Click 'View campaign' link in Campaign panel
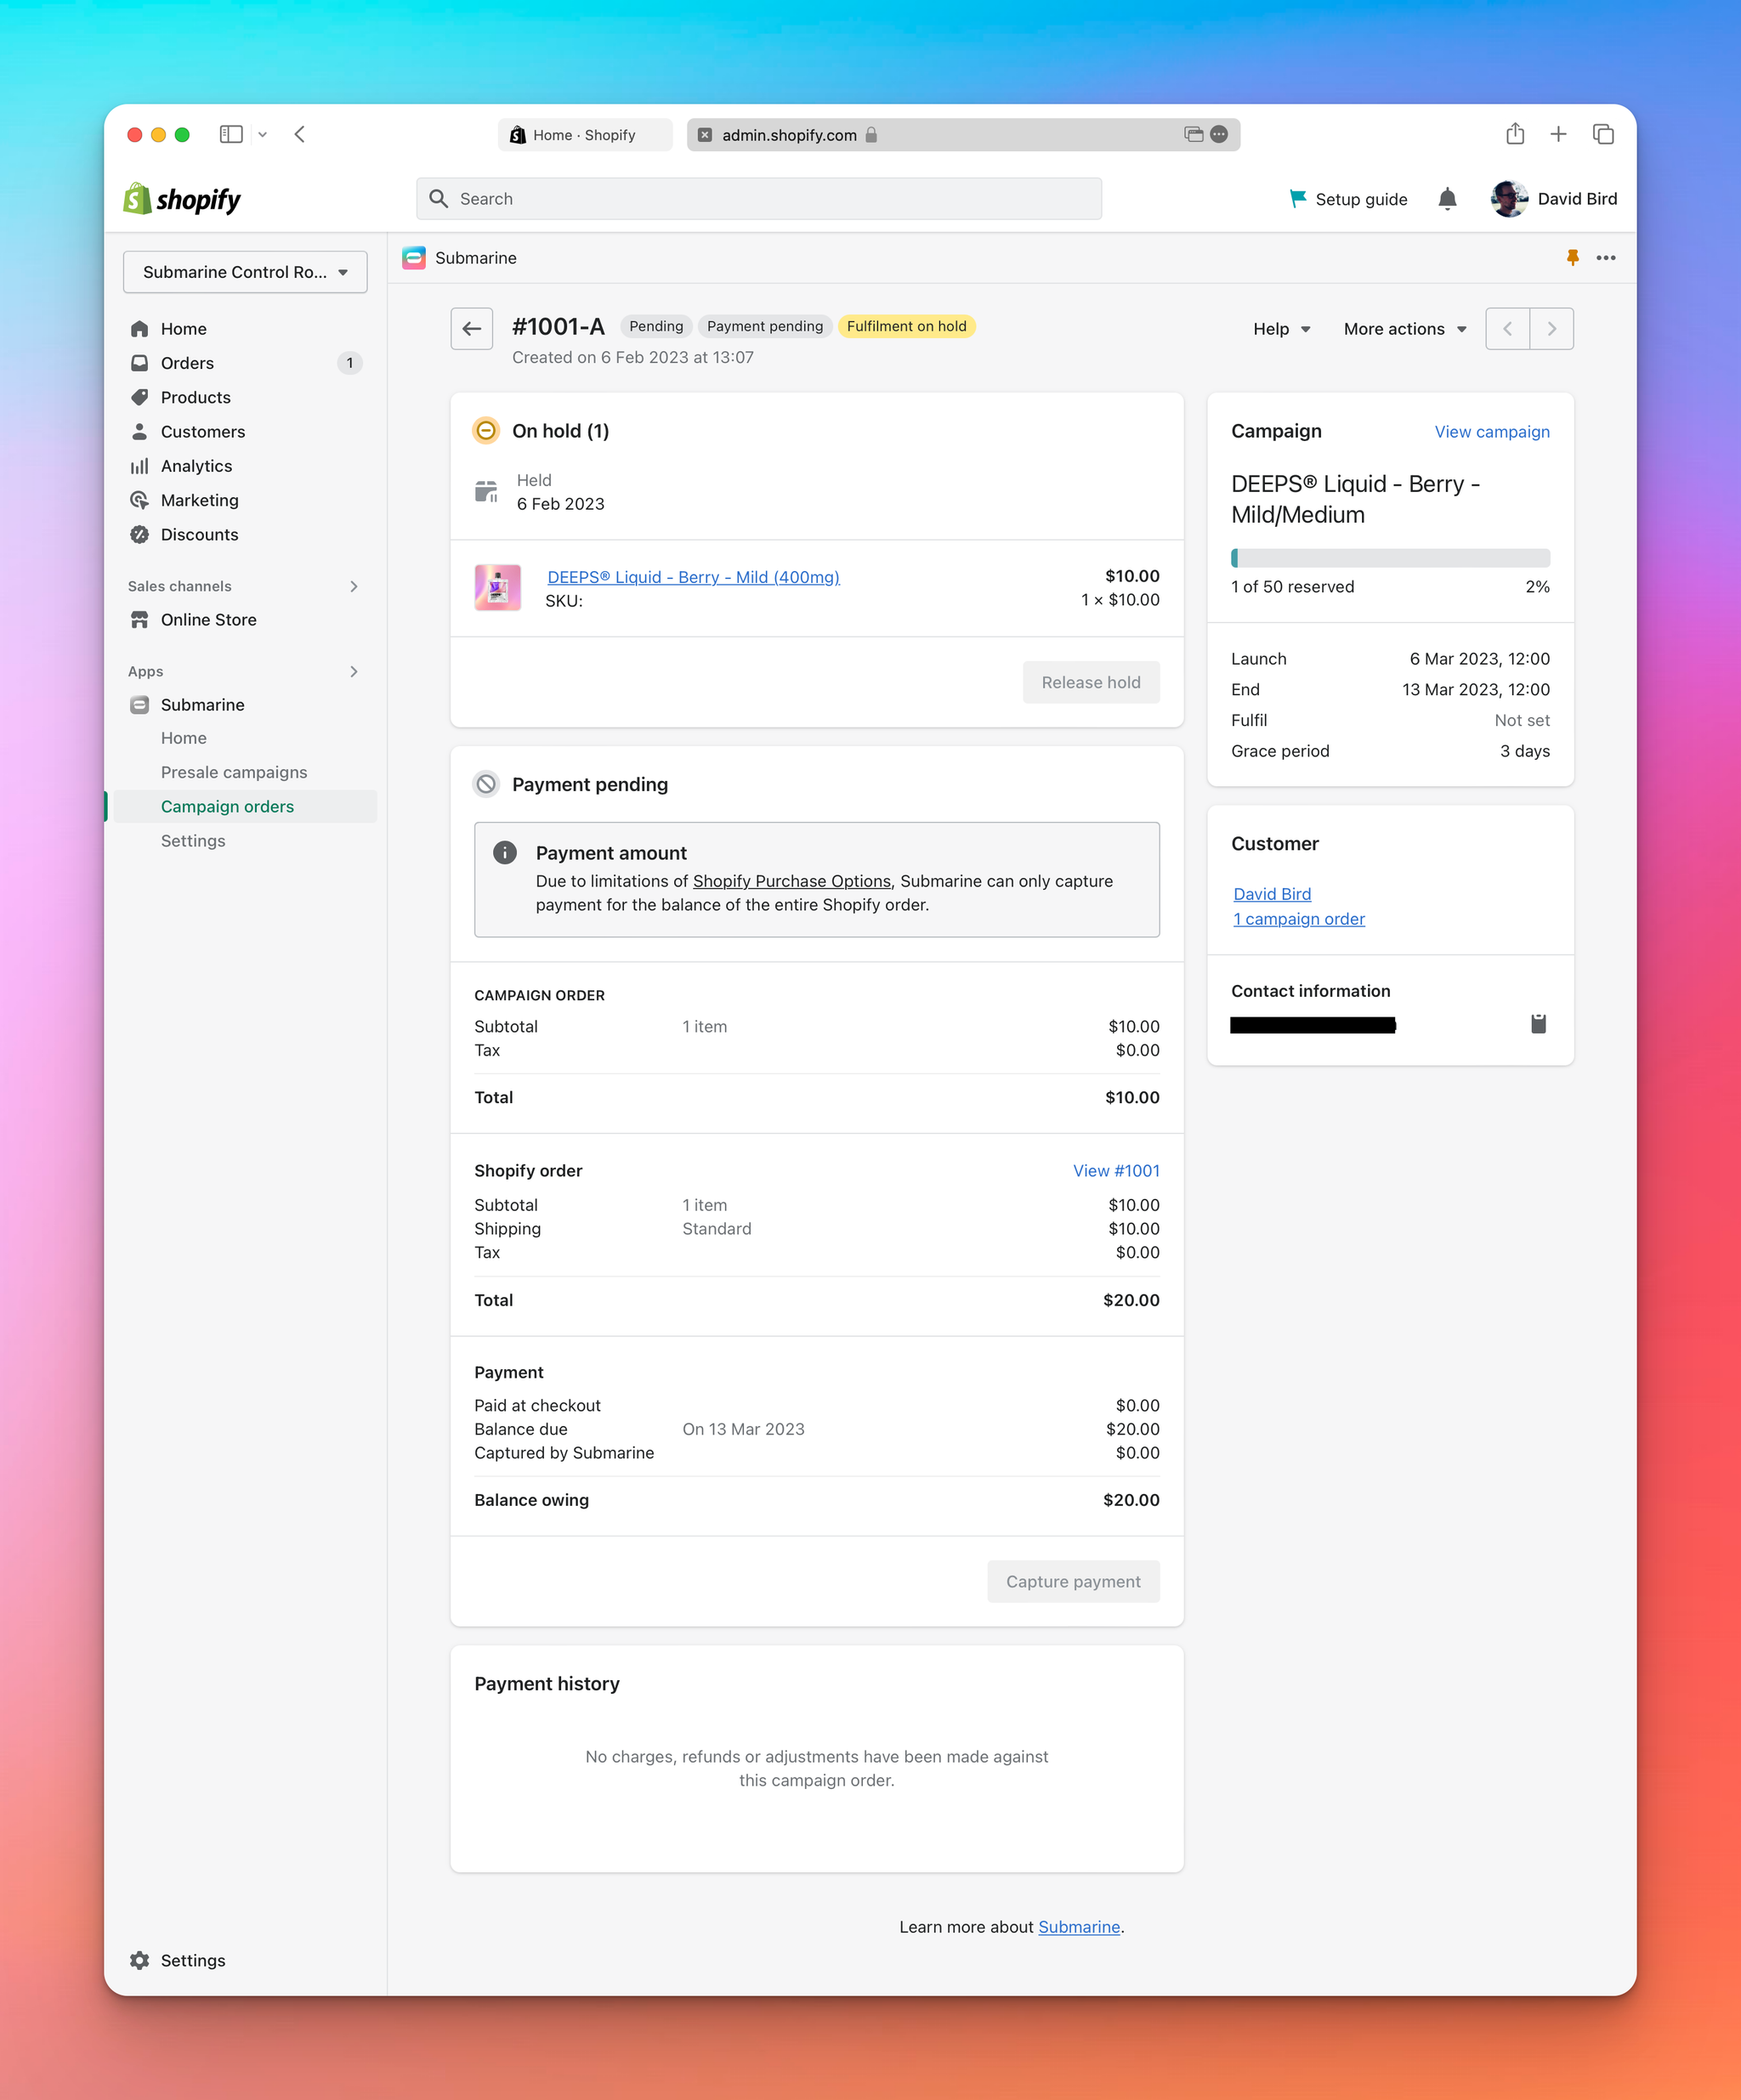 (x=1492, y=431)
